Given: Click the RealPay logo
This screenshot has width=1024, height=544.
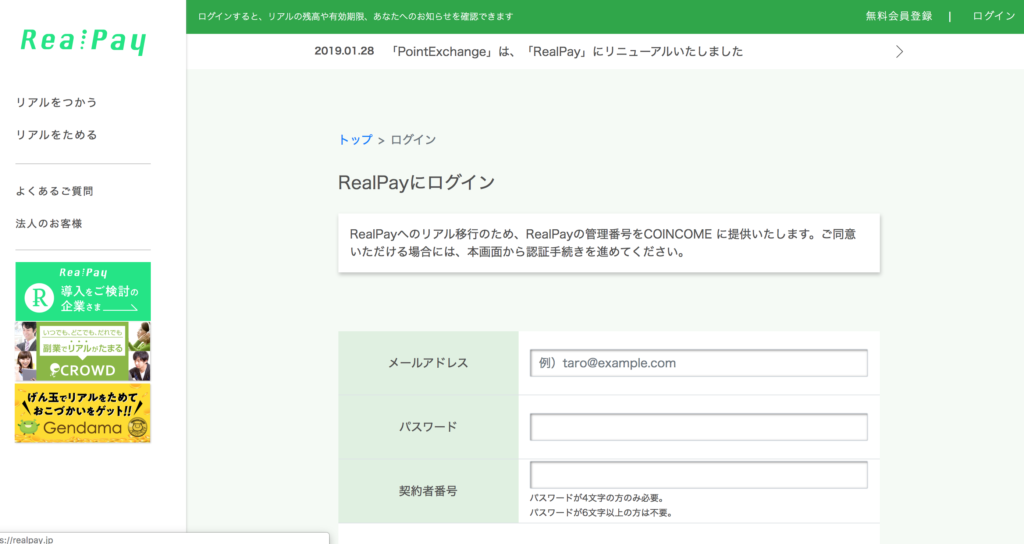Looking at the screenshot, I should pyautogui.click(x=83, y=41).
